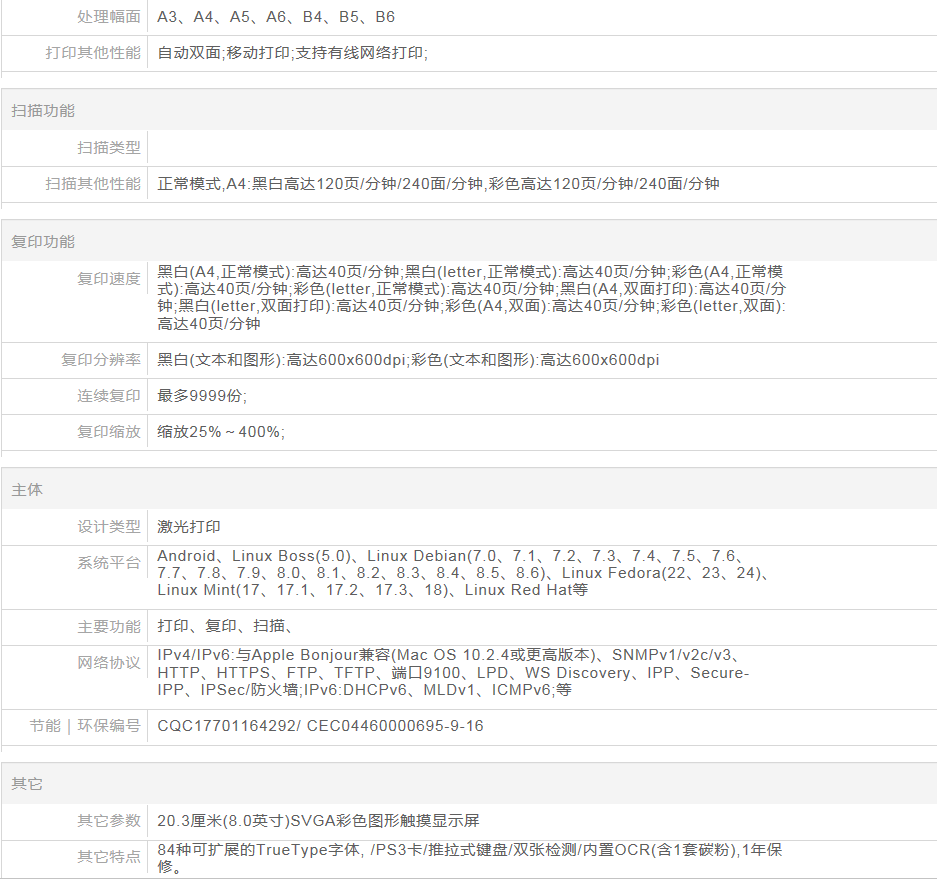Click the 缩放25%～400% value text
Screen dimensions: 937x881
[220, 432]
